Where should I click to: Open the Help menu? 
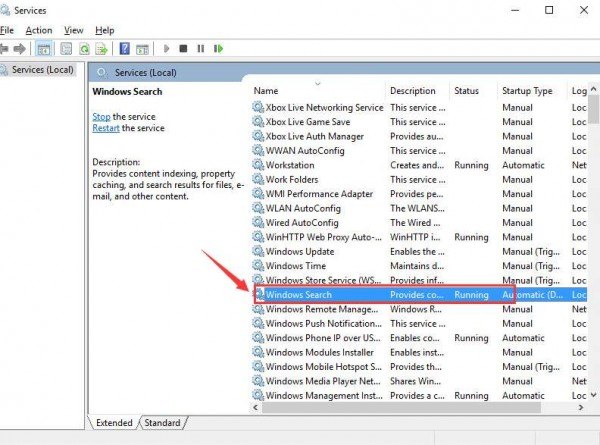104,30
